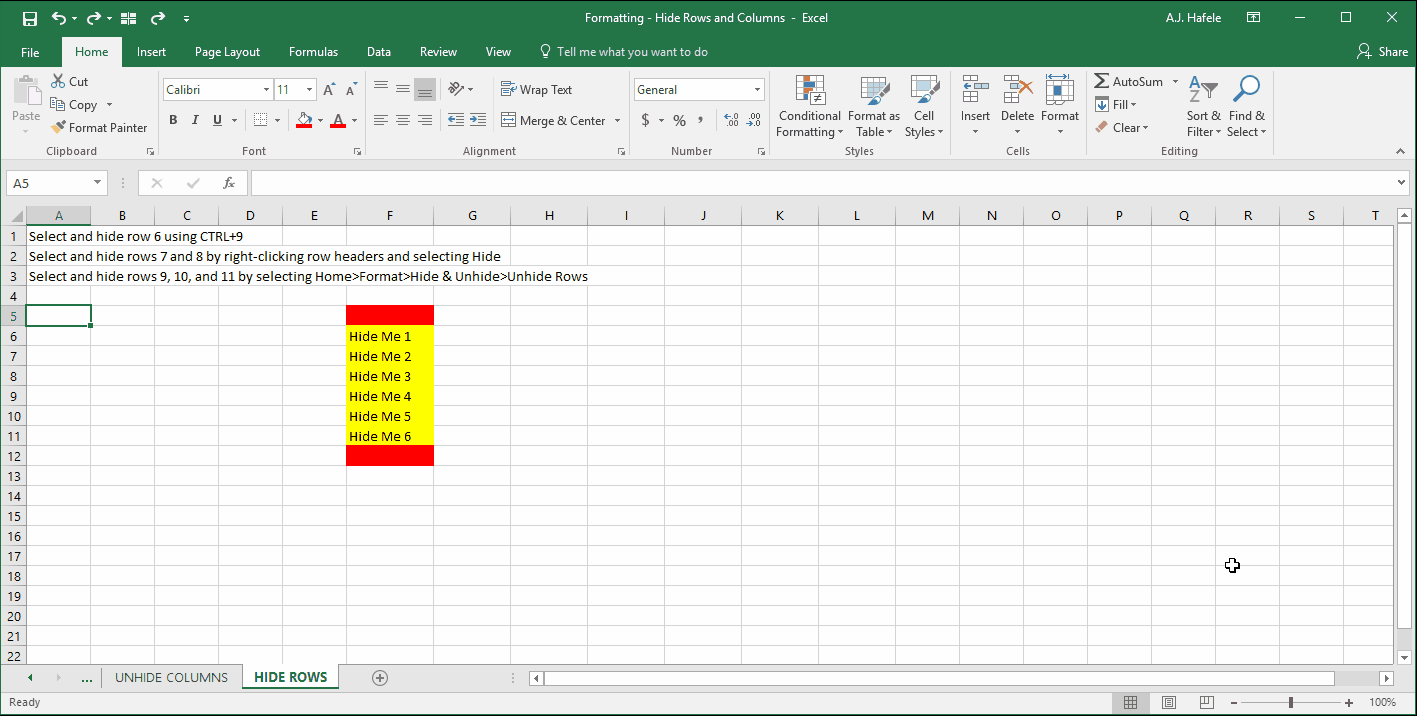The image size is (1417, 716).
Task: Open the Format cells menu
Action: pyautogui.click(x=1060, y=106)
